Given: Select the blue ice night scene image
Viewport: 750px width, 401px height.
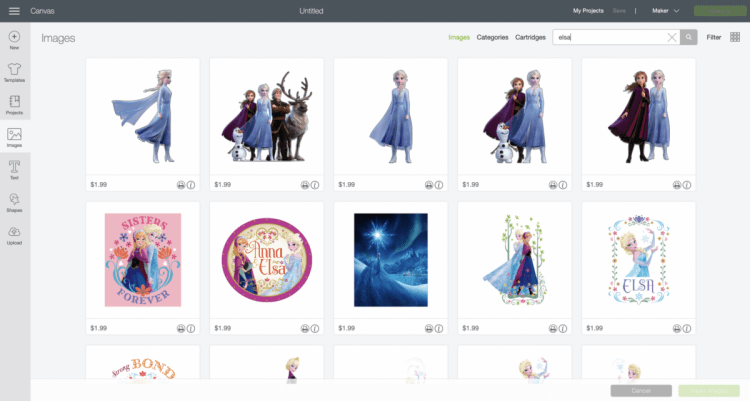Looking at the screenshot, I should point(391,260).
